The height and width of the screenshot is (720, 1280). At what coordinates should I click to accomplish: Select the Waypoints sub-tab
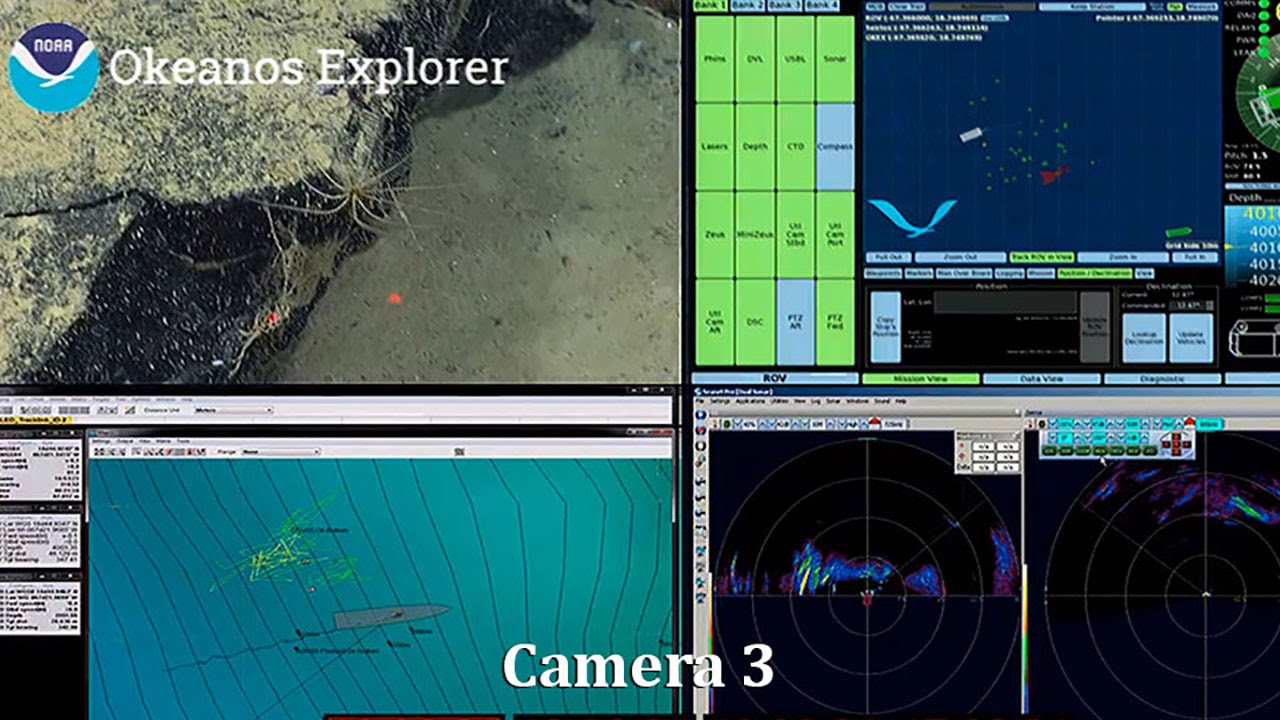[x=883, y=273]
